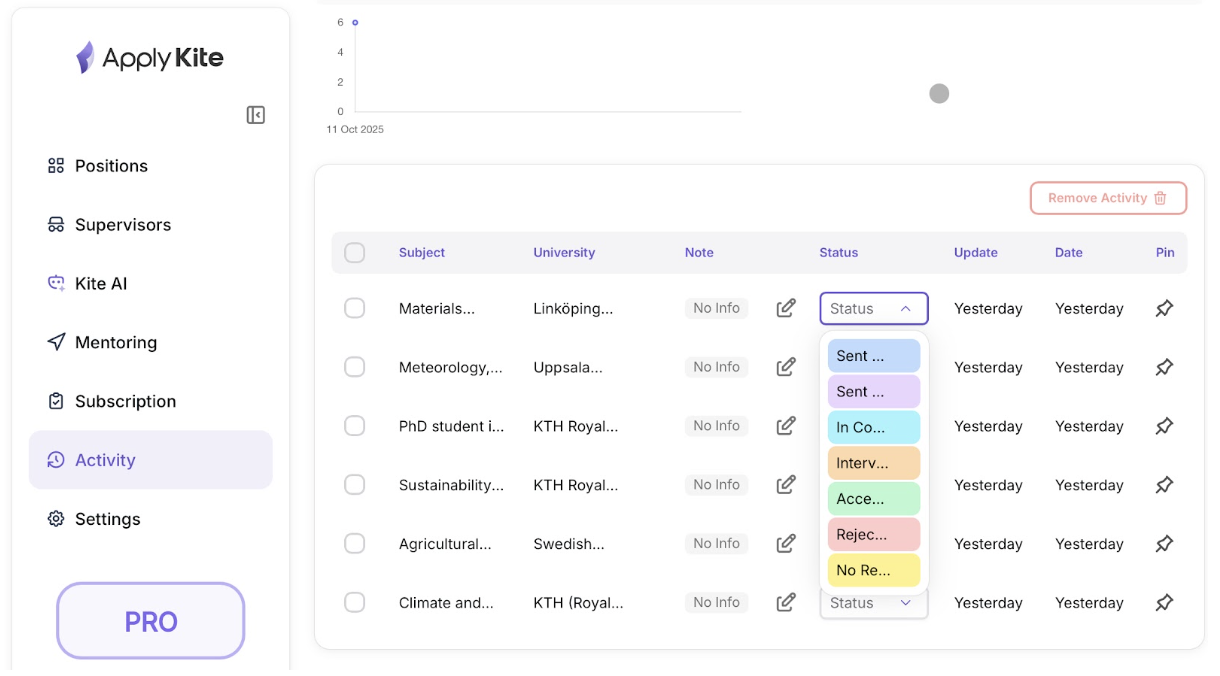This screenshot has width=1220, height=676.
Task: Expand the Status dropdown for the Climate row
Action: point(873,604)
